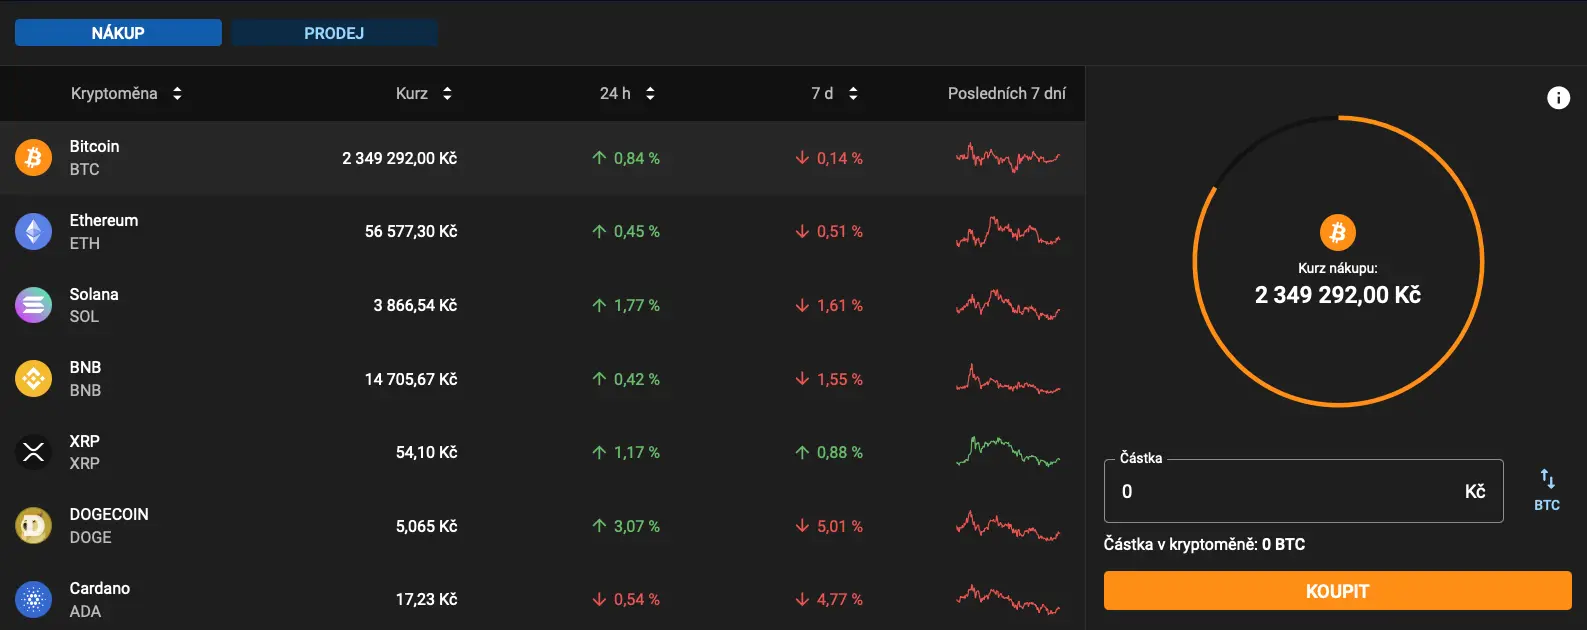Sort the table by Kurz column

(447, 93)
